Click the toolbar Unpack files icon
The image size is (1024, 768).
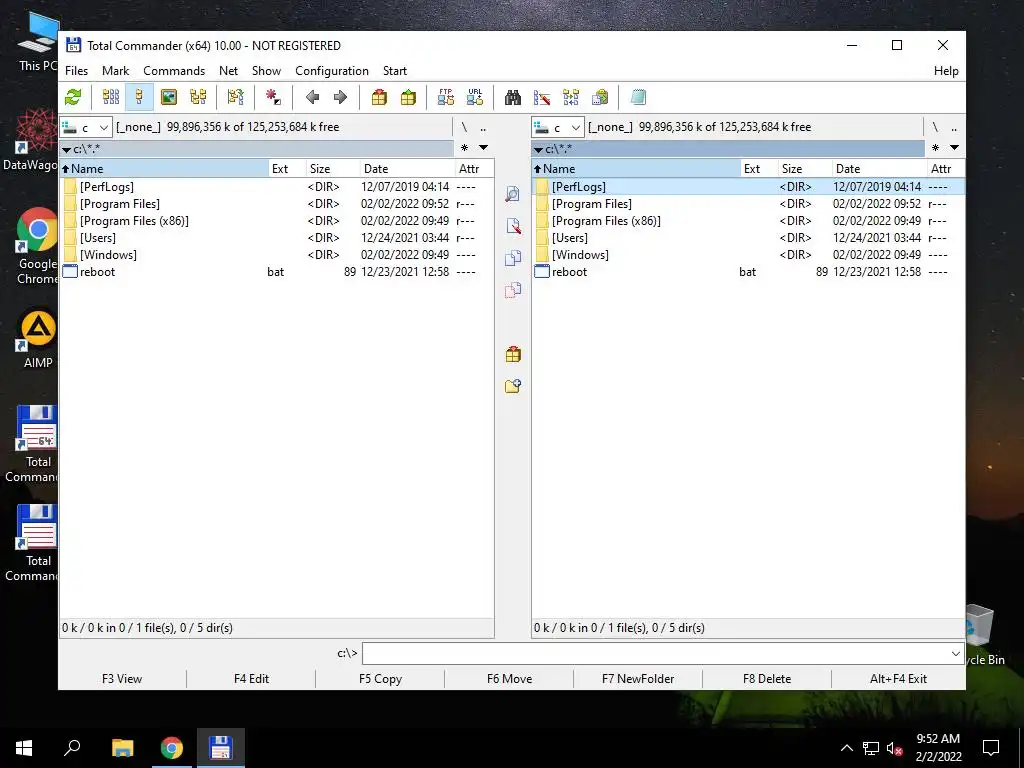(x=408, y=97)
